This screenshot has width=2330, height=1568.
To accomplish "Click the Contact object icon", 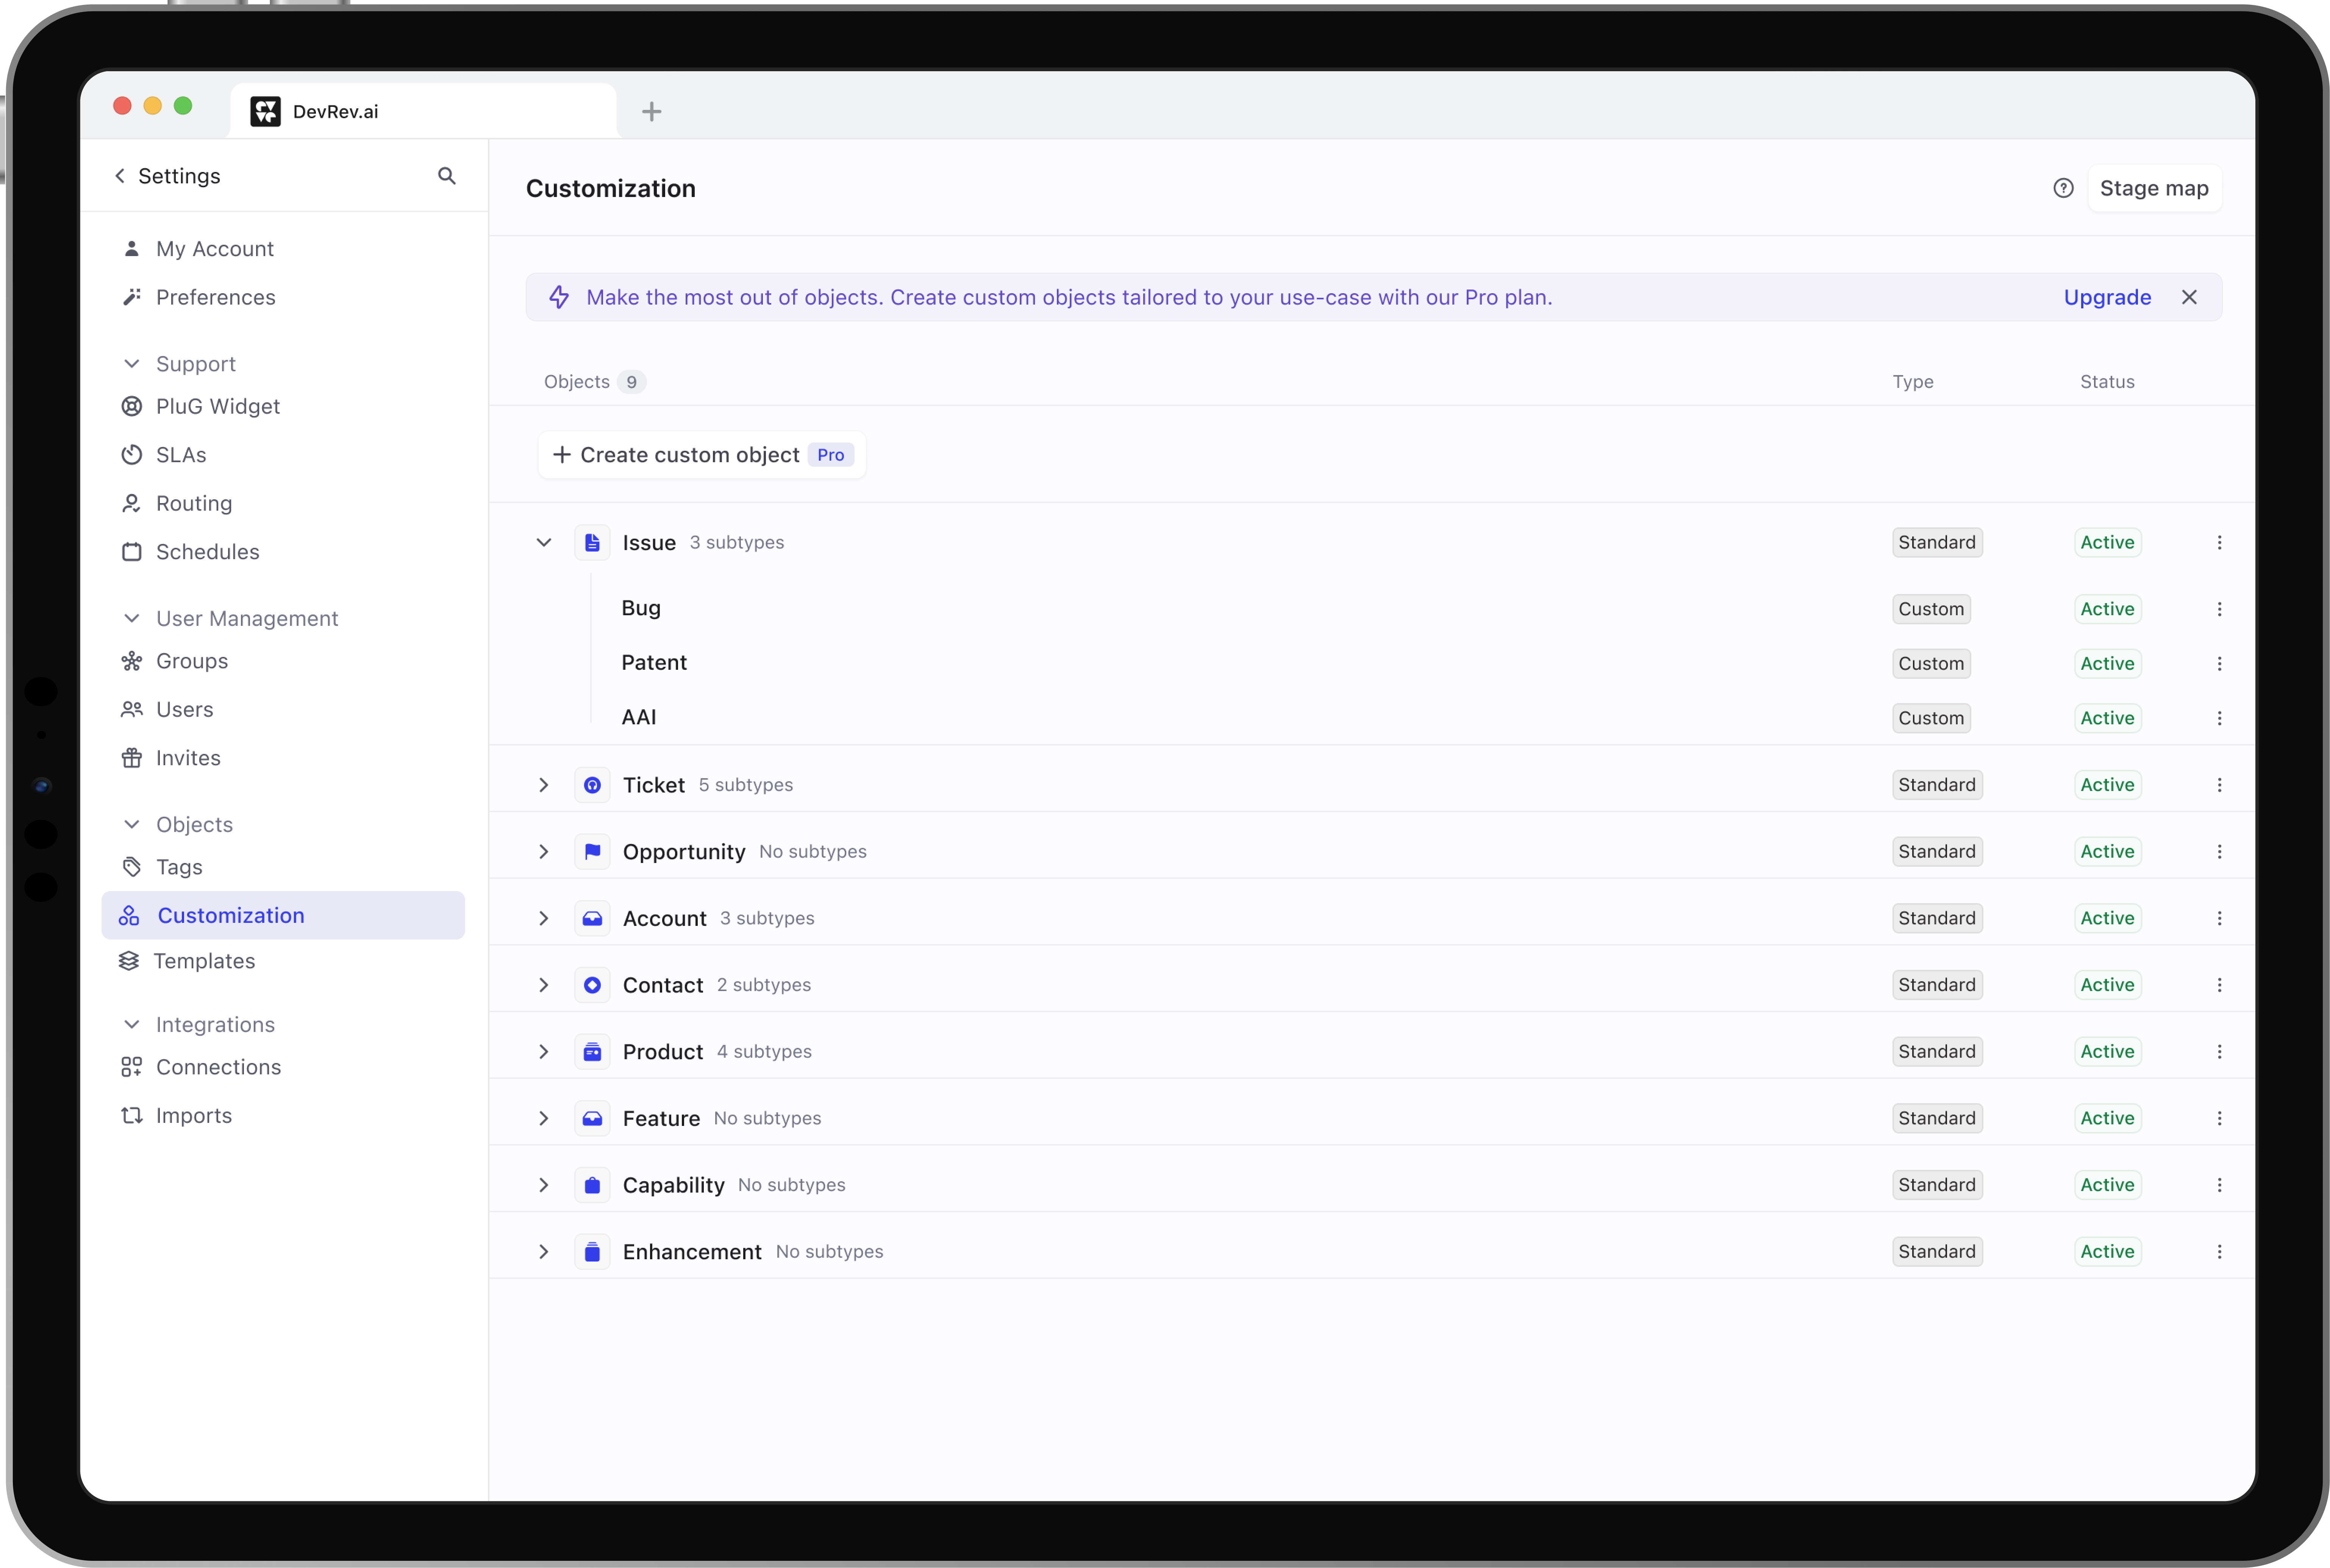I will [592, 985].
